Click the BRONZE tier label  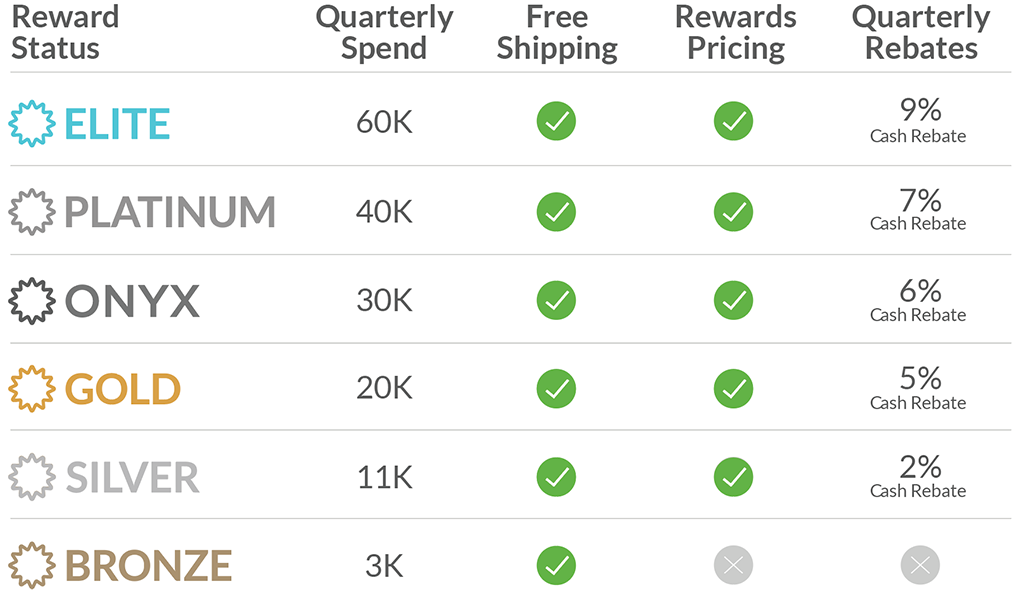[x=149, y=566]
